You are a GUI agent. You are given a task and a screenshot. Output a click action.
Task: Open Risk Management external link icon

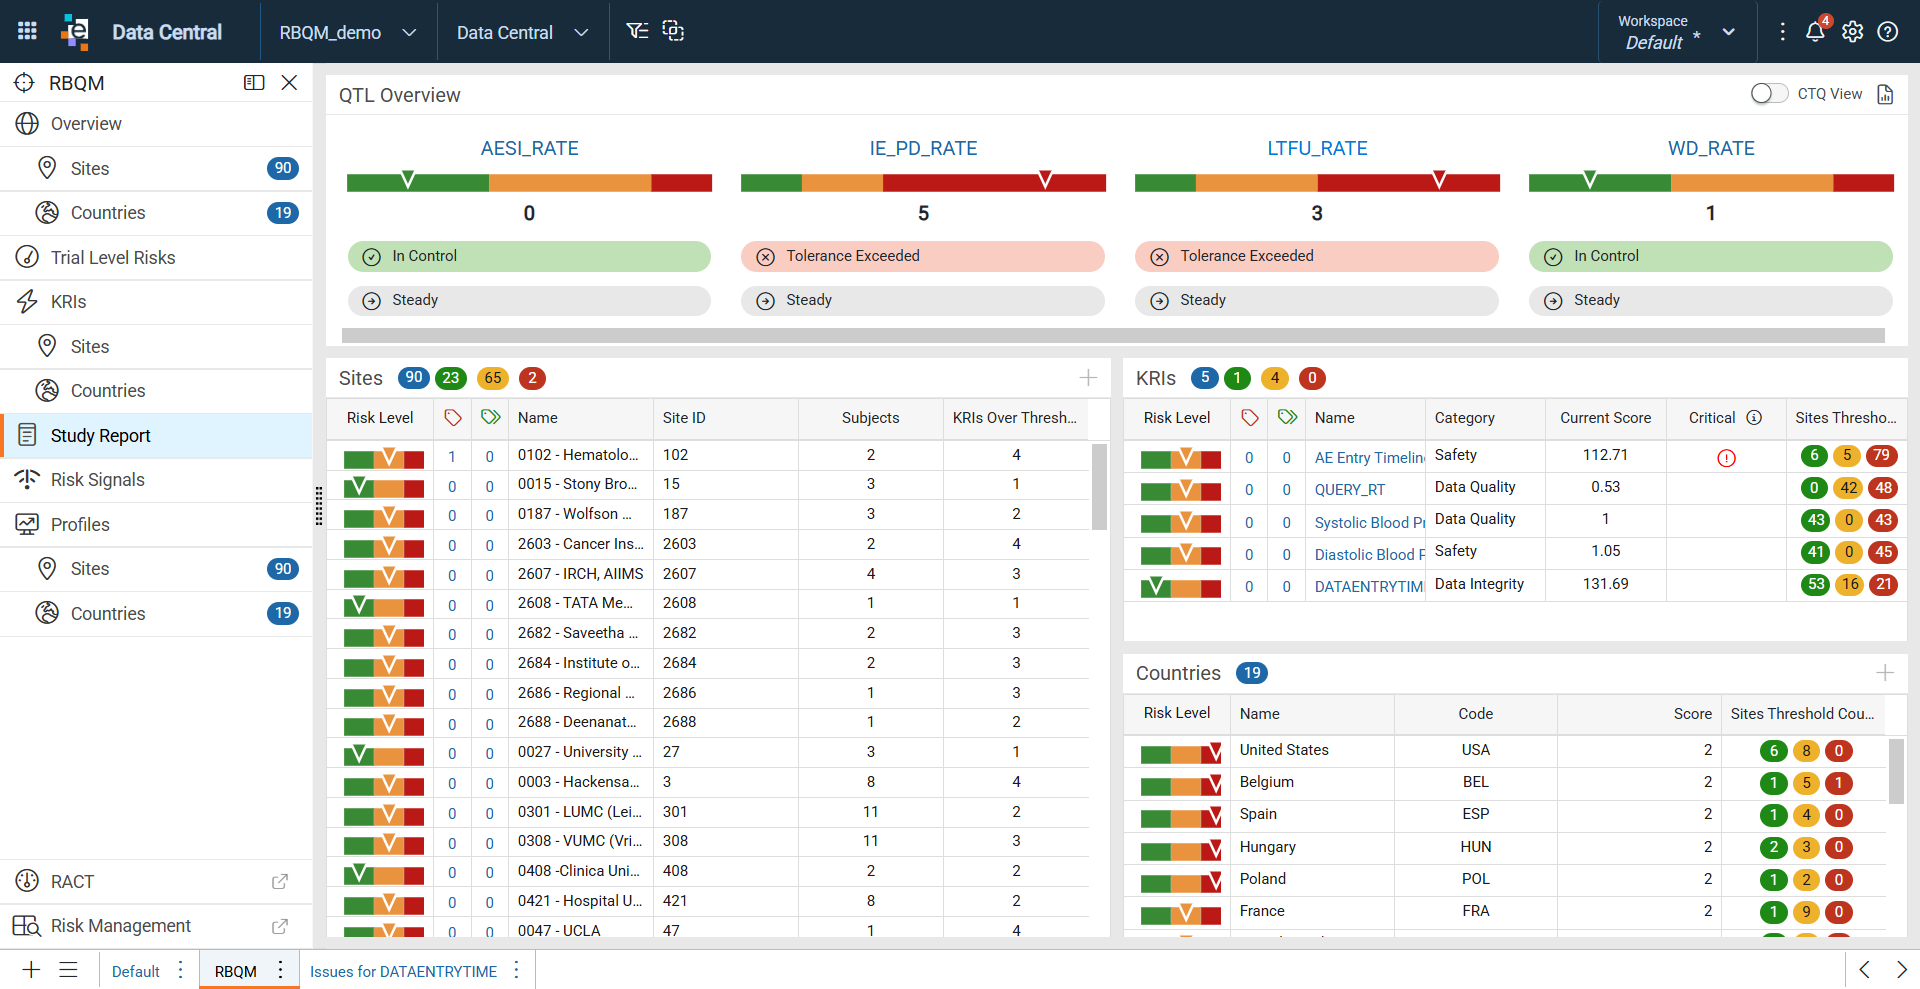coord(280,926)
